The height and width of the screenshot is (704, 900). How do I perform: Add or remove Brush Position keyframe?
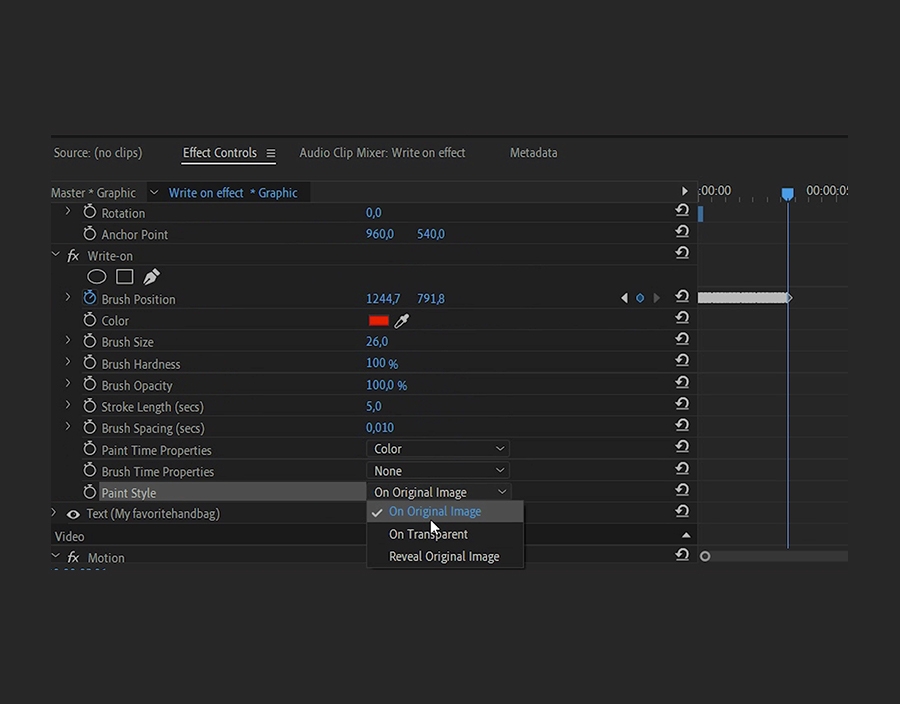point(640,298)
